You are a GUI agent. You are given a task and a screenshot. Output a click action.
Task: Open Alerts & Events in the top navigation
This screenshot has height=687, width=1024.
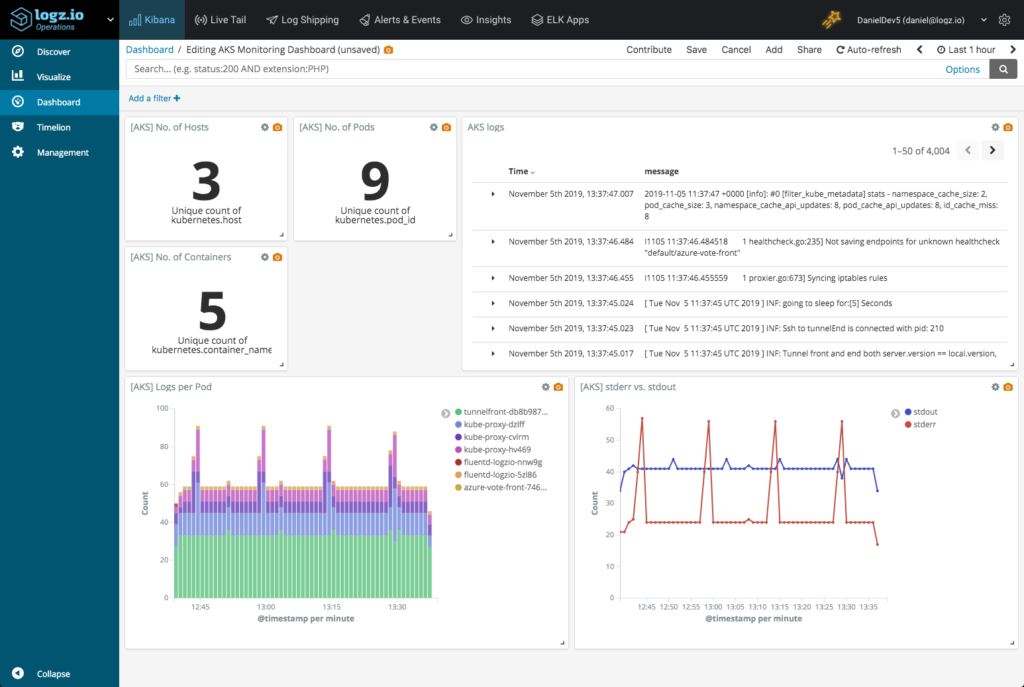pos(400,19)
